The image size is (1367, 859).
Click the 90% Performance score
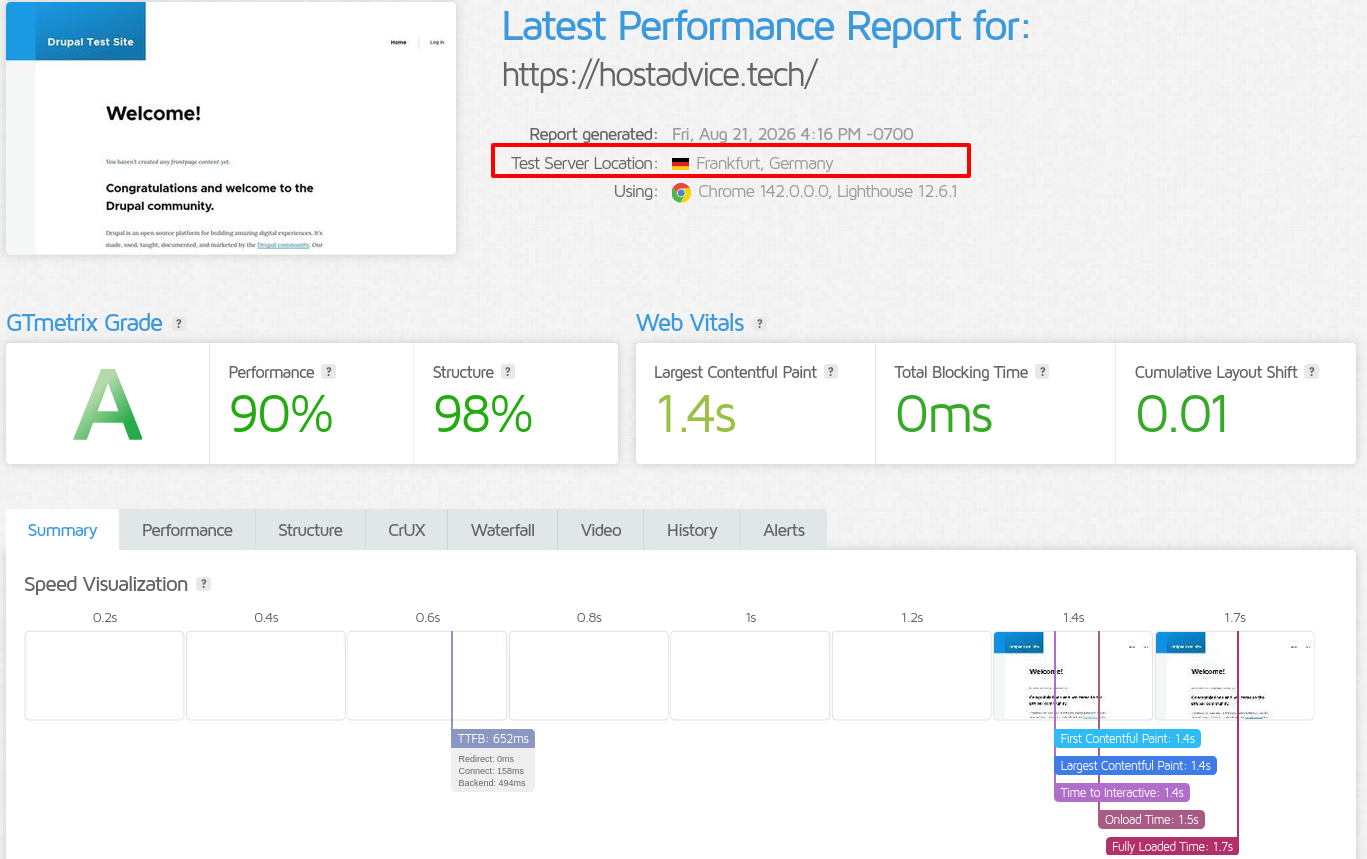click(x=281, y=414)
